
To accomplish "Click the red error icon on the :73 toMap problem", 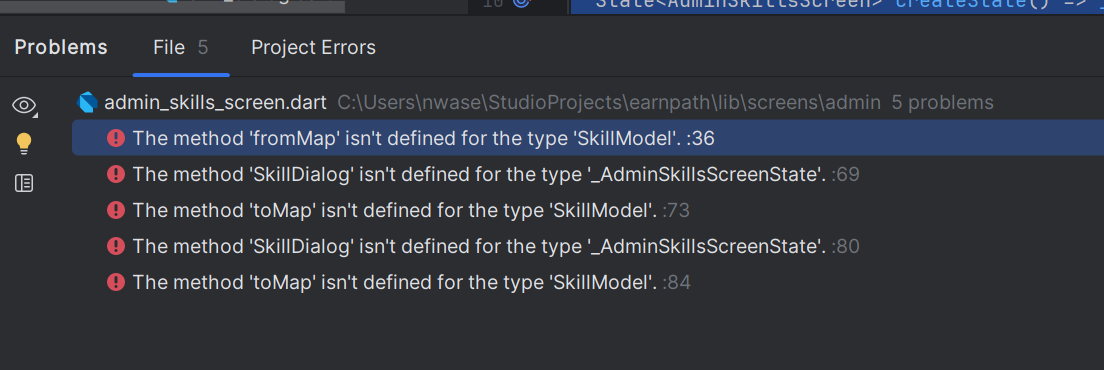I will point(115,210).
